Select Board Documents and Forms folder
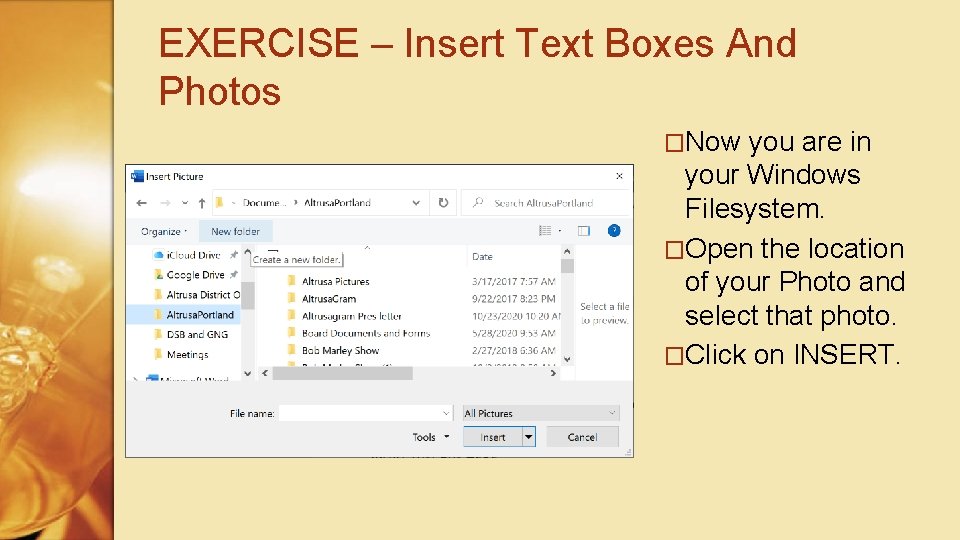The height and width of the screenshot is (540, 960). [x=366, y=333]
